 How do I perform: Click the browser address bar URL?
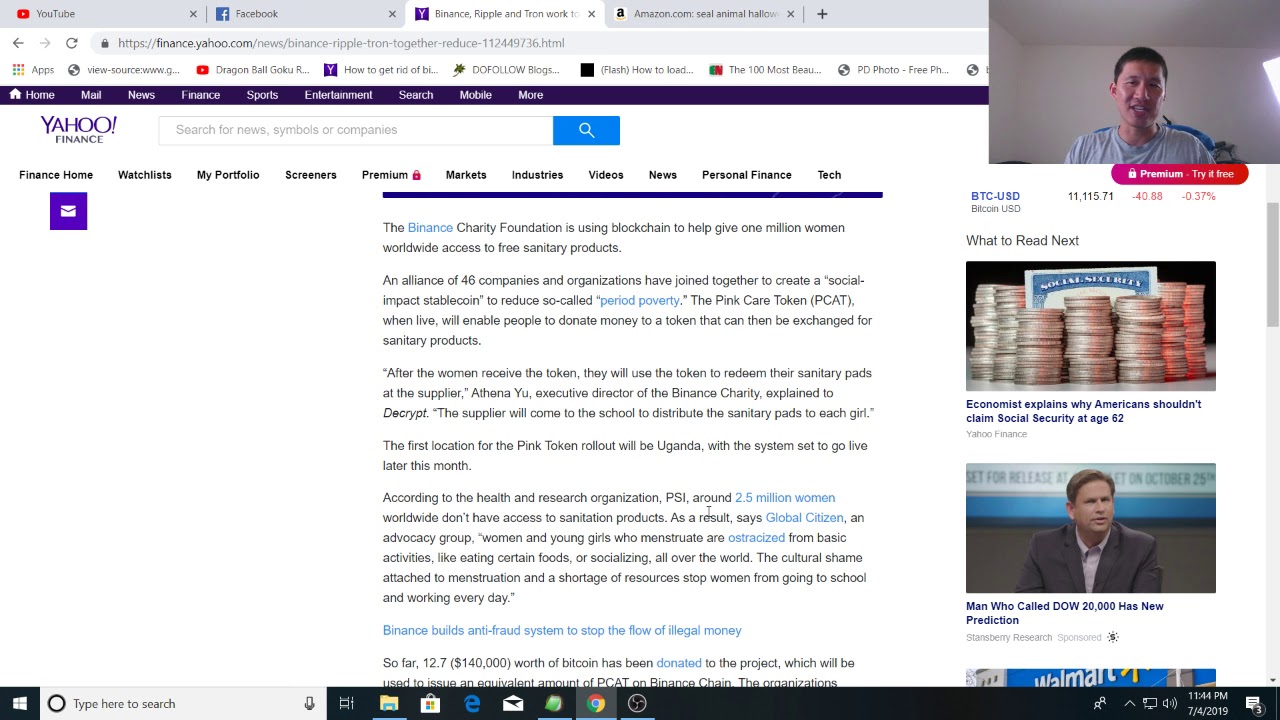pos(341,43)
